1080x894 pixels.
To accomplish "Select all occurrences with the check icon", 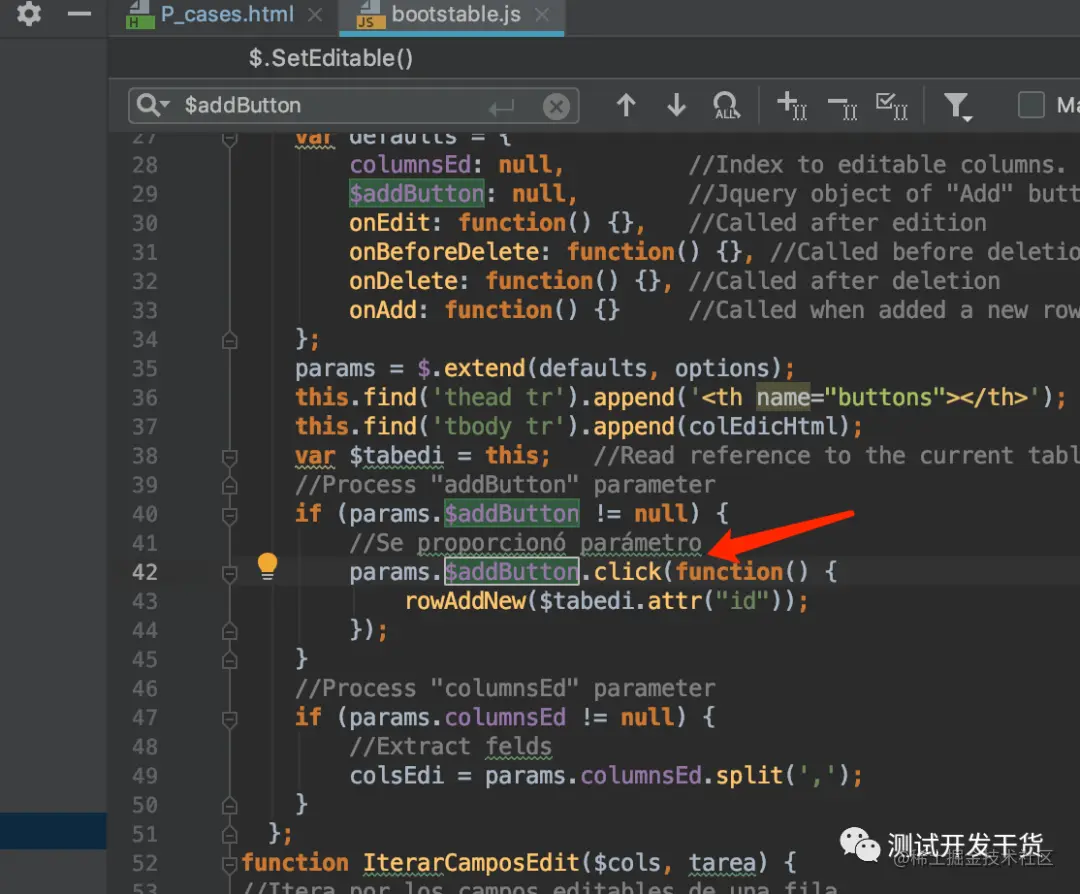I will pyautogui.click(x=892, y=105).
